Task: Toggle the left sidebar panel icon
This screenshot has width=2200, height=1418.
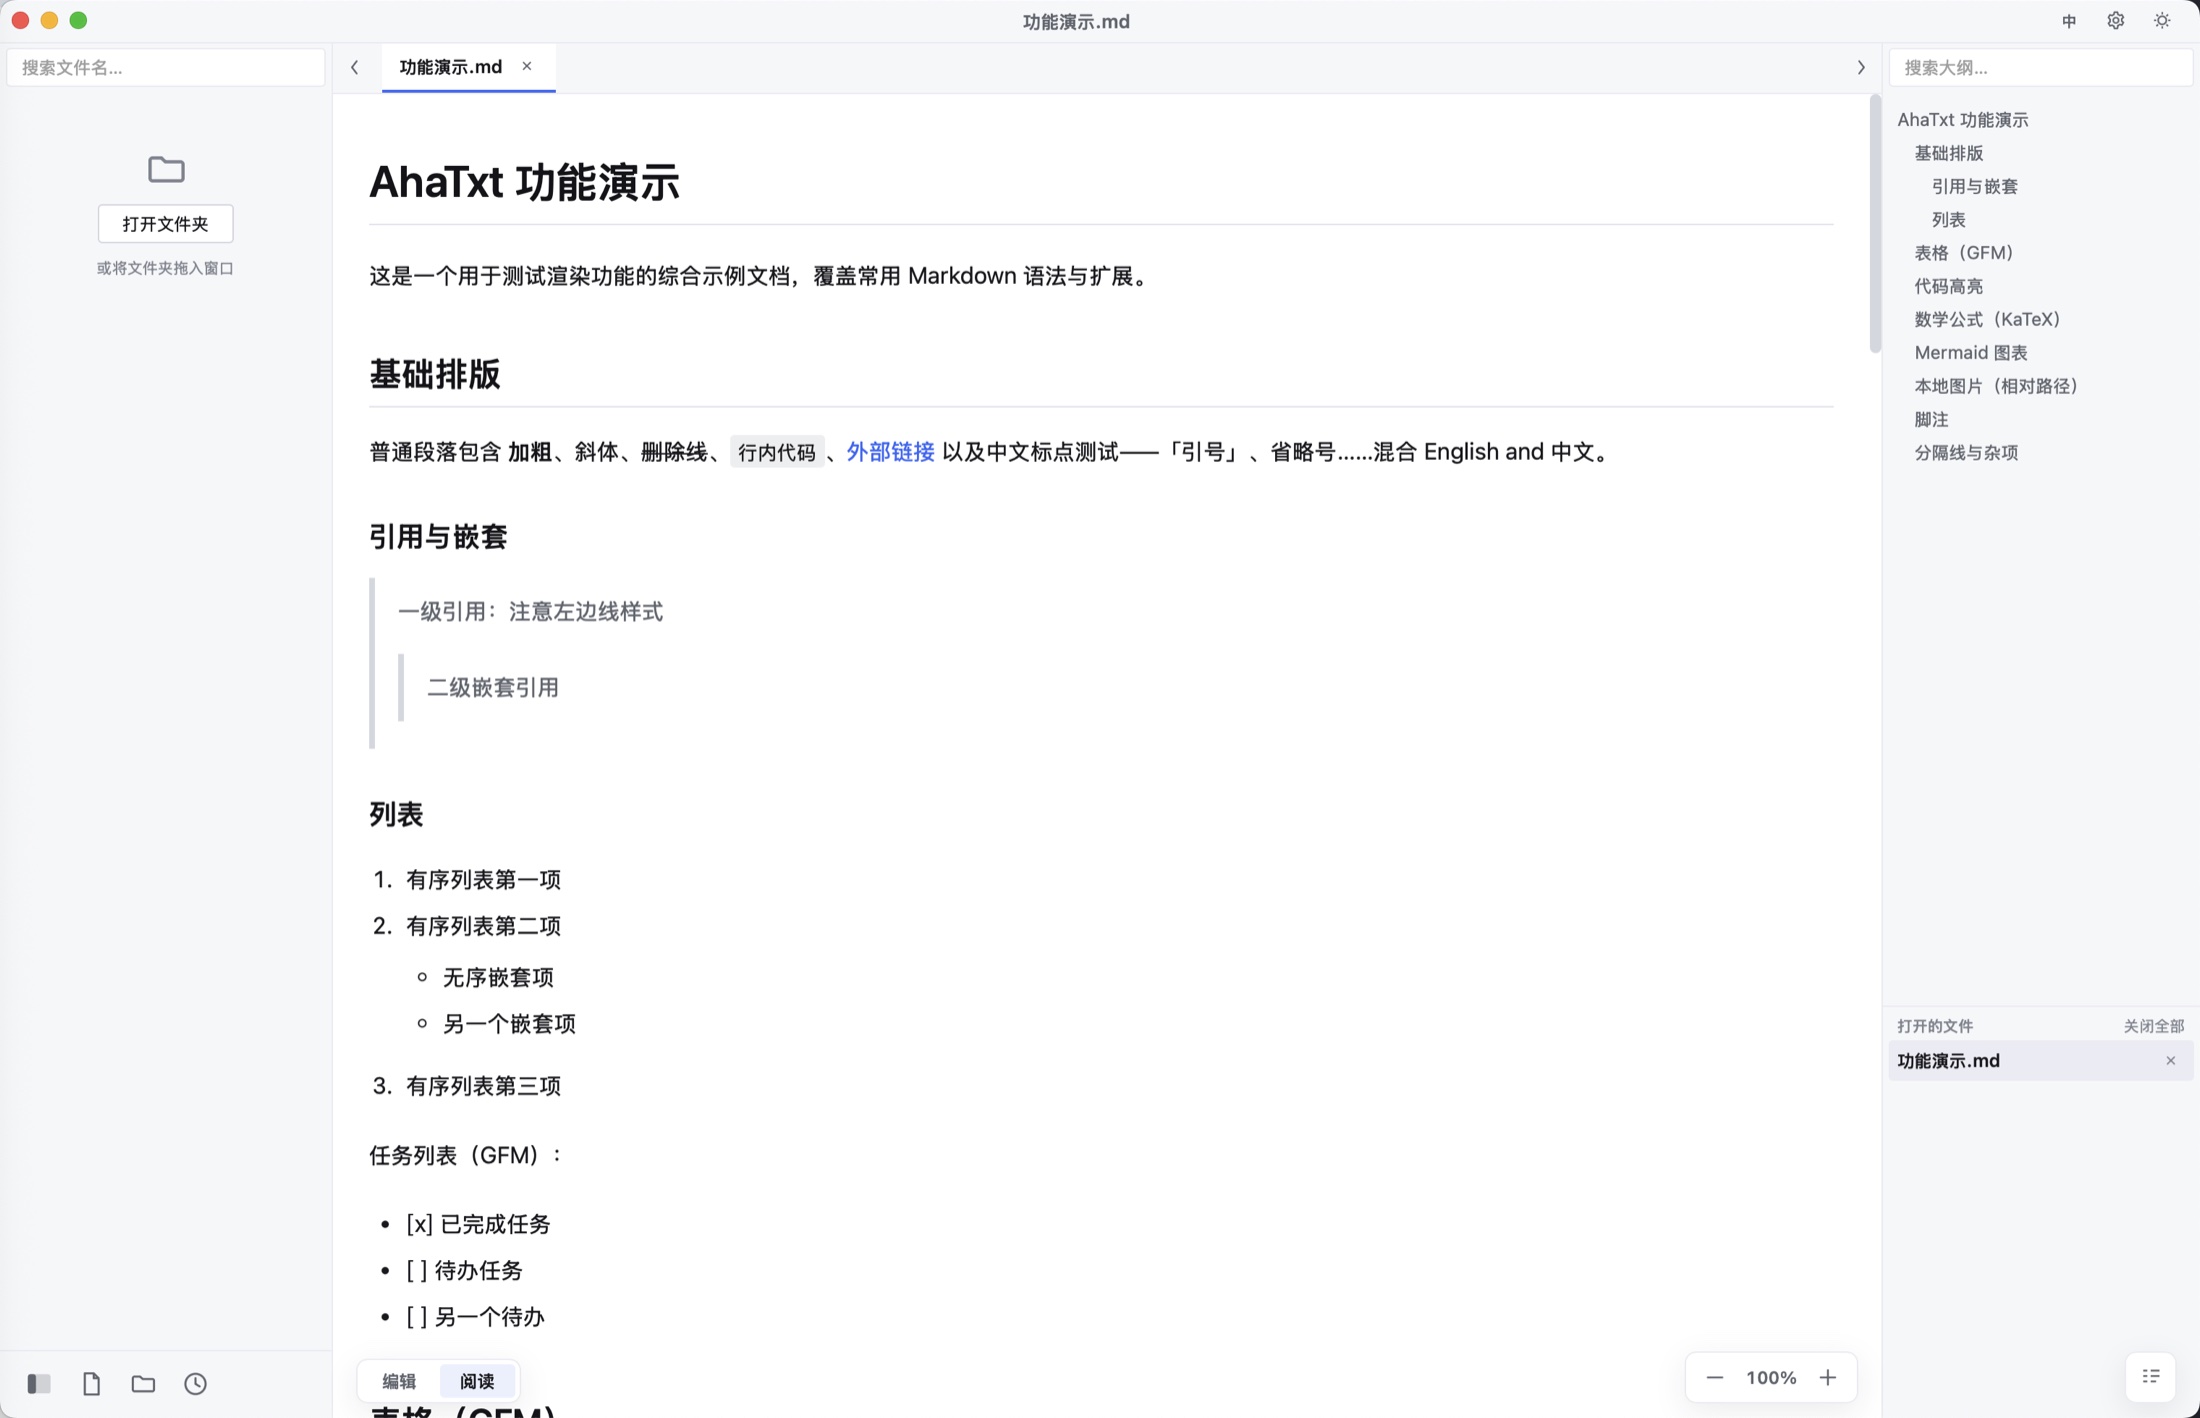Action: [x=39, y=1383]
